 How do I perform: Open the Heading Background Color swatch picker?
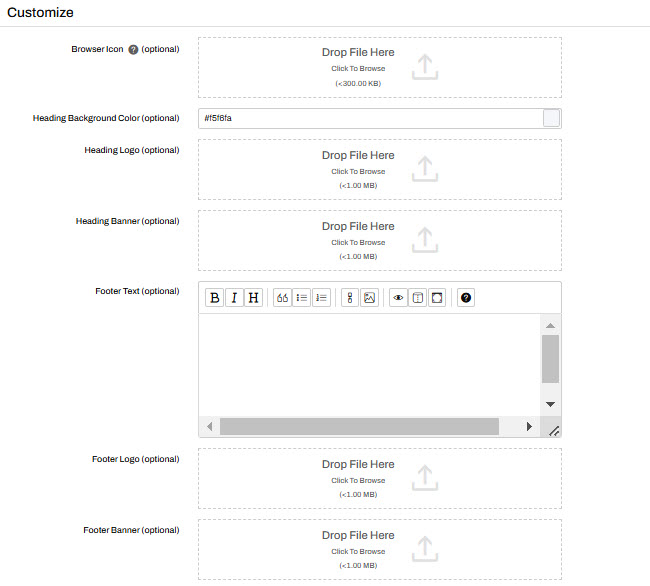click(x=551, y=119)
